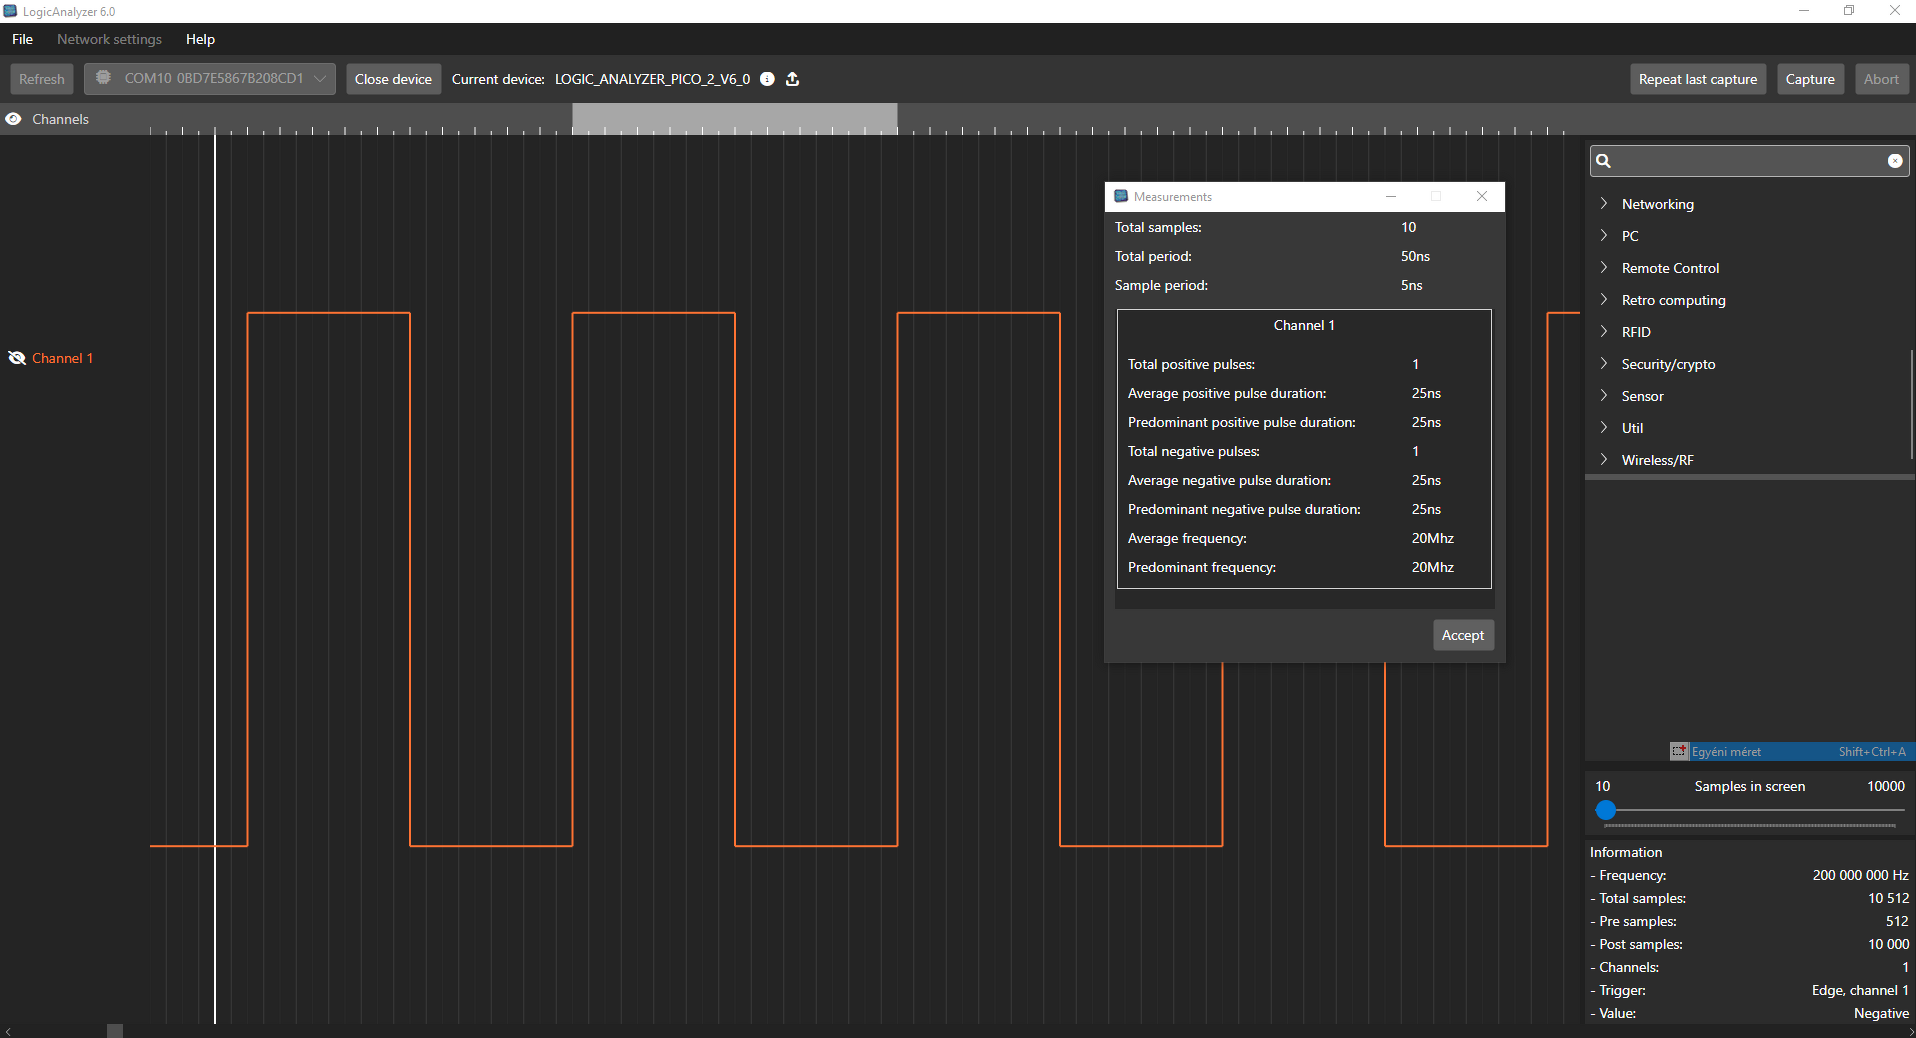1916x1038 pixels.
Task: Click the Pre samples value 512
Action: coord(1897,921)
